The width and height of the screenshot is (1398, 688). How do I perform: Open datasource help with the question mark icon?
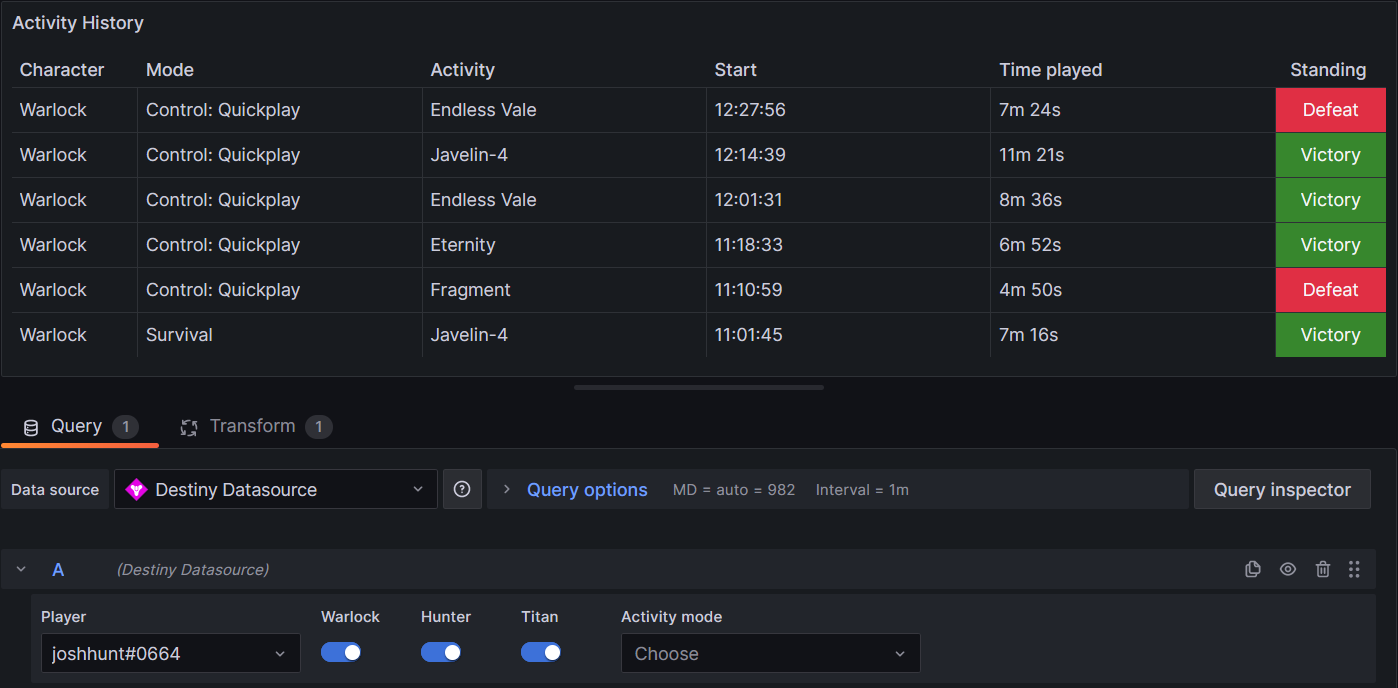click(462, 489)
